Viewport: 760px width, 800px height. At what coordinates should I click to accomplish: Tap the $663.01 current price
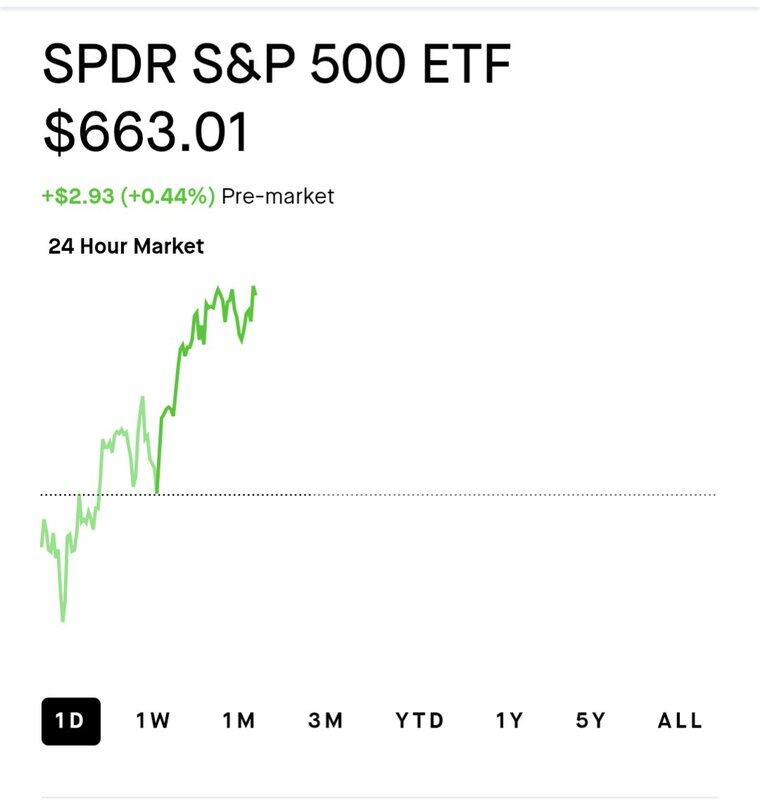click(x=146, y=133)
